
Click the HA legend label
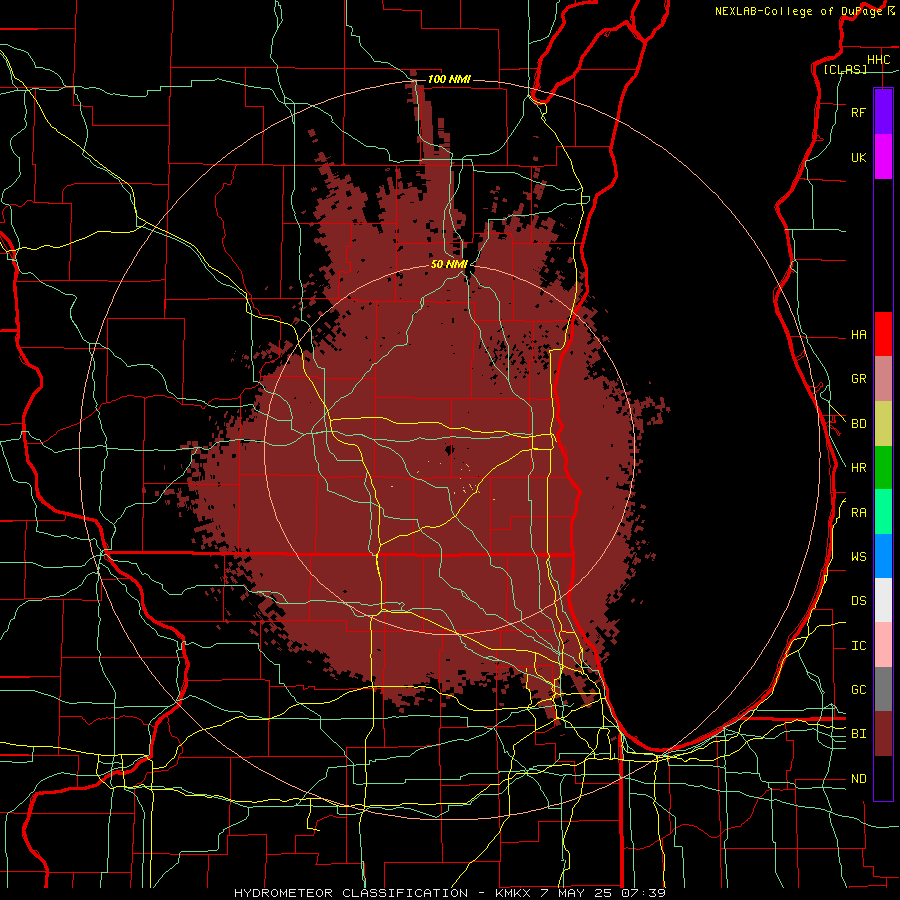tap(858, 335)
